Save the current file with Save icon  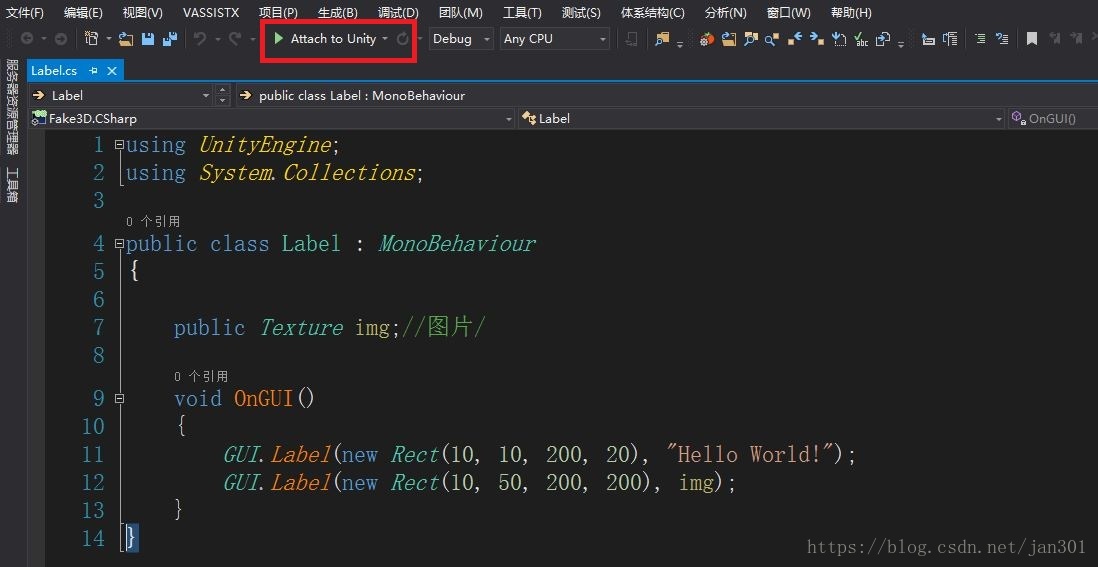148,39
